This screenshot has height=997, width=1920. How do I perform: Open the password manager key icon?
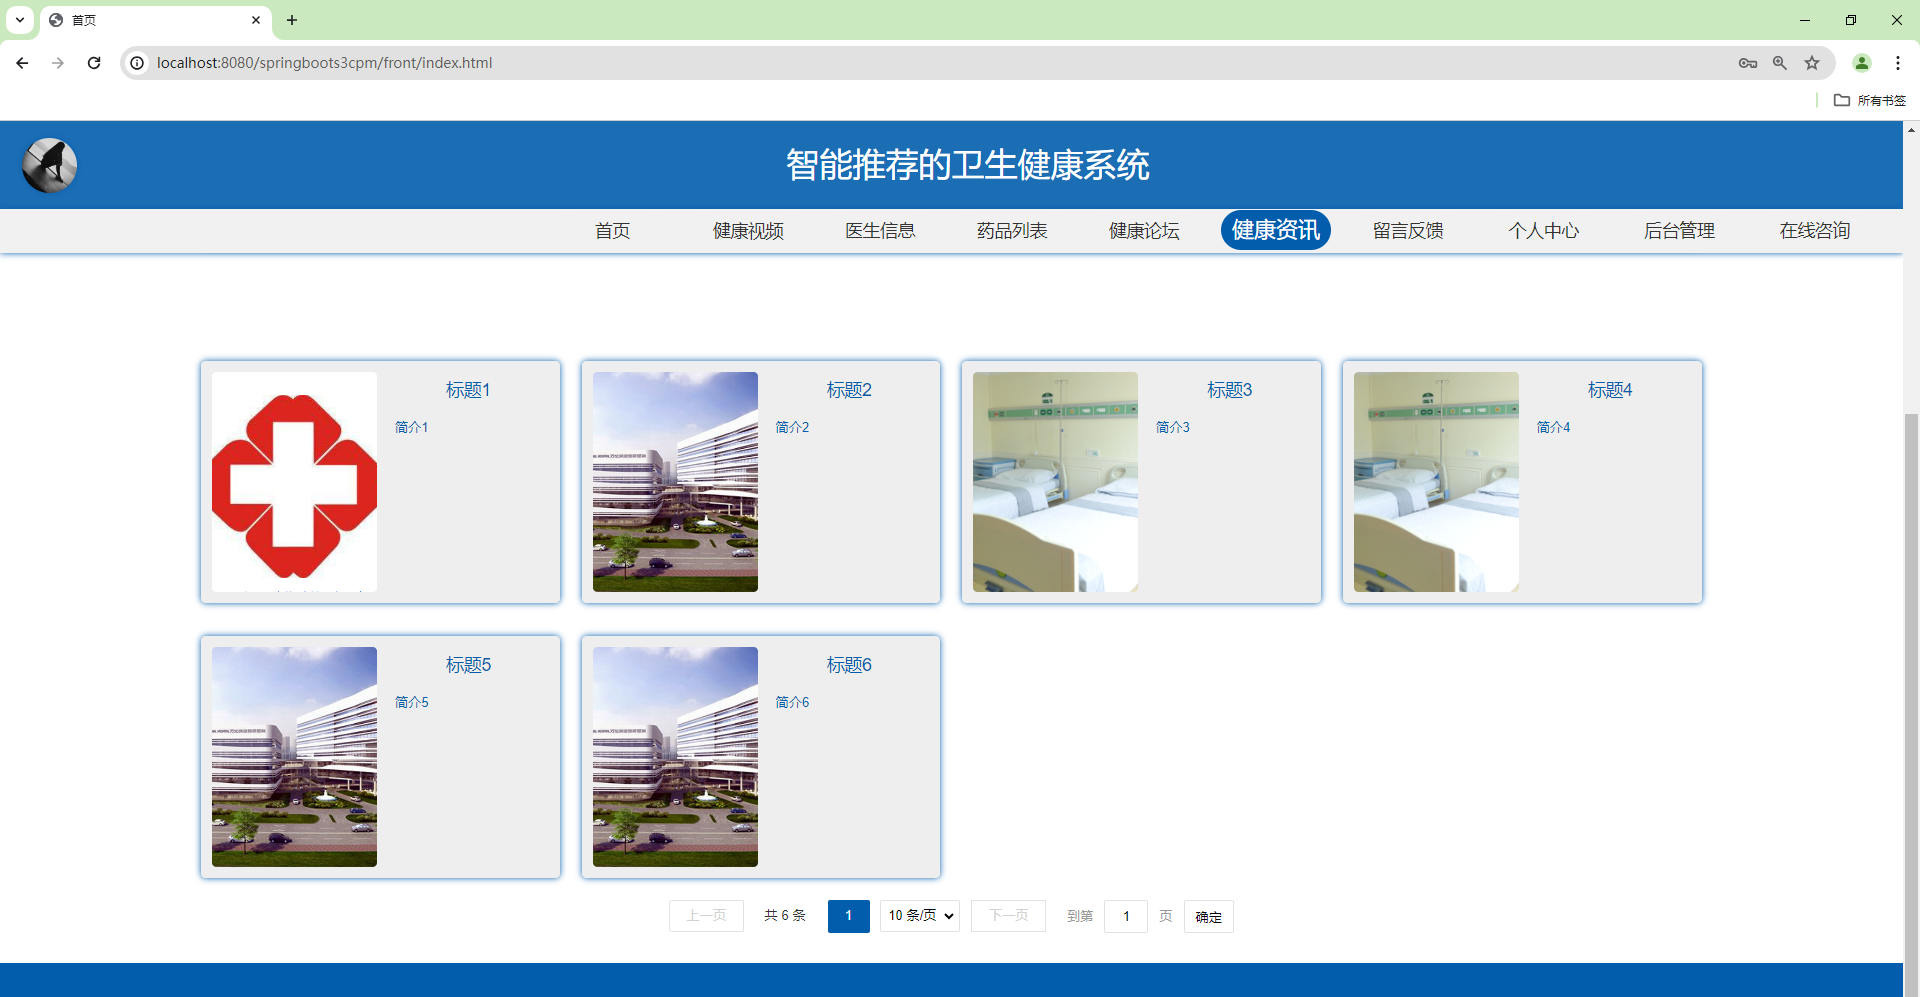[x=1748, y=62]
